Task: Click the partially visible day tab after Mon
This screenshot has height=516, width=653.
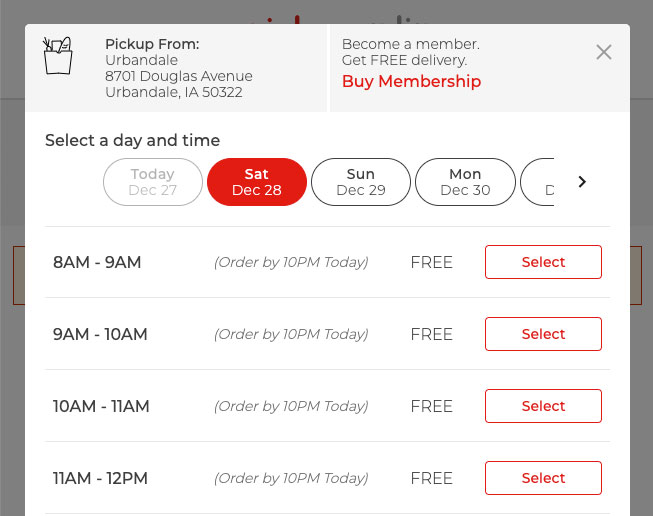Action: [x=540, y=182]
